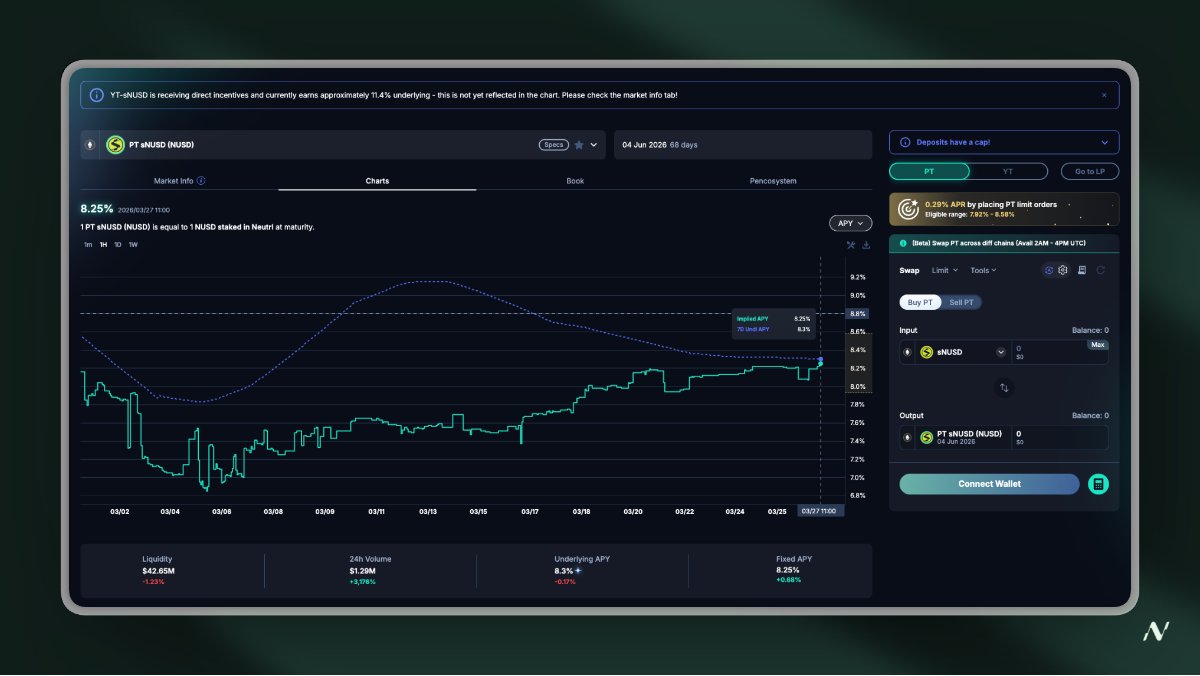
Task: Click the info icon in Deposits have a cap
Action: pyautogui.click(x=905, y=143)
